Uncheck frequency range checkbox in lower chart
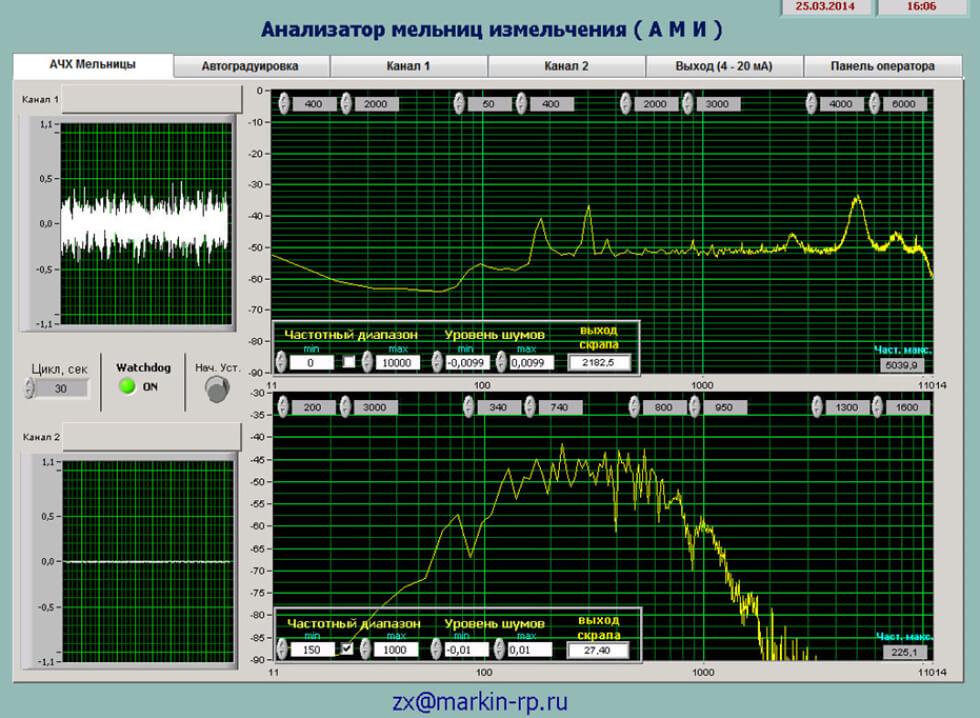This screenshot has width=980, height=718. pyautogui.click(x=347, y=649)
